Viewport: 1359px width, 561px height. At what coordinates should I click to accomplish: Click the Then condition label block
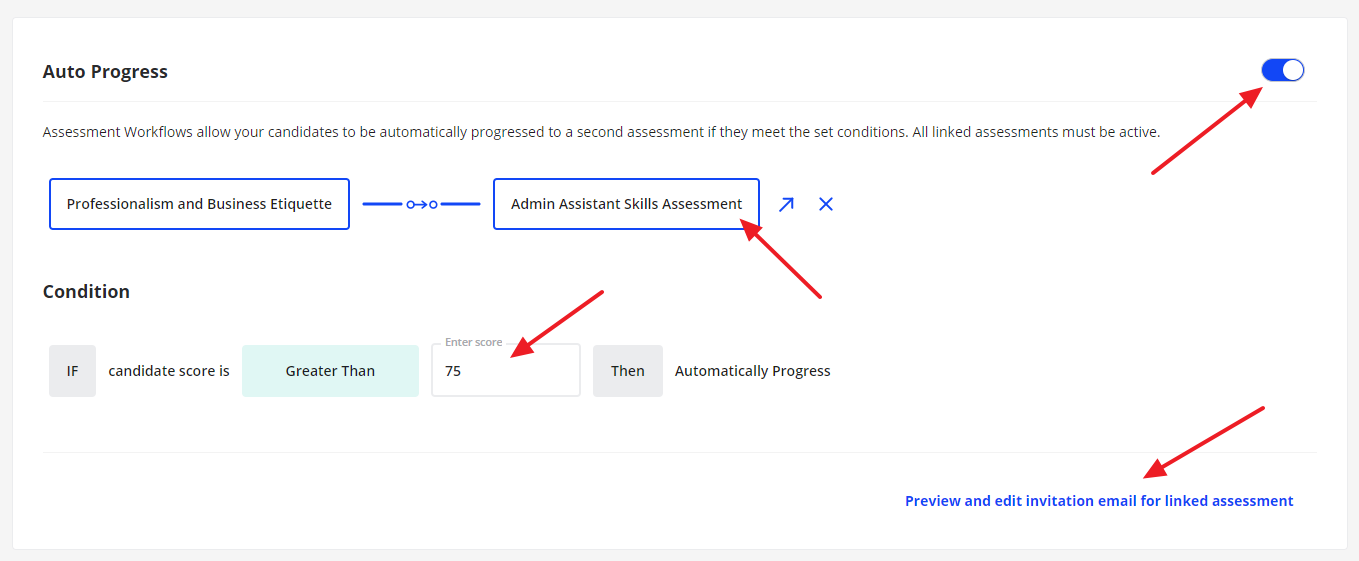[627, 371]
